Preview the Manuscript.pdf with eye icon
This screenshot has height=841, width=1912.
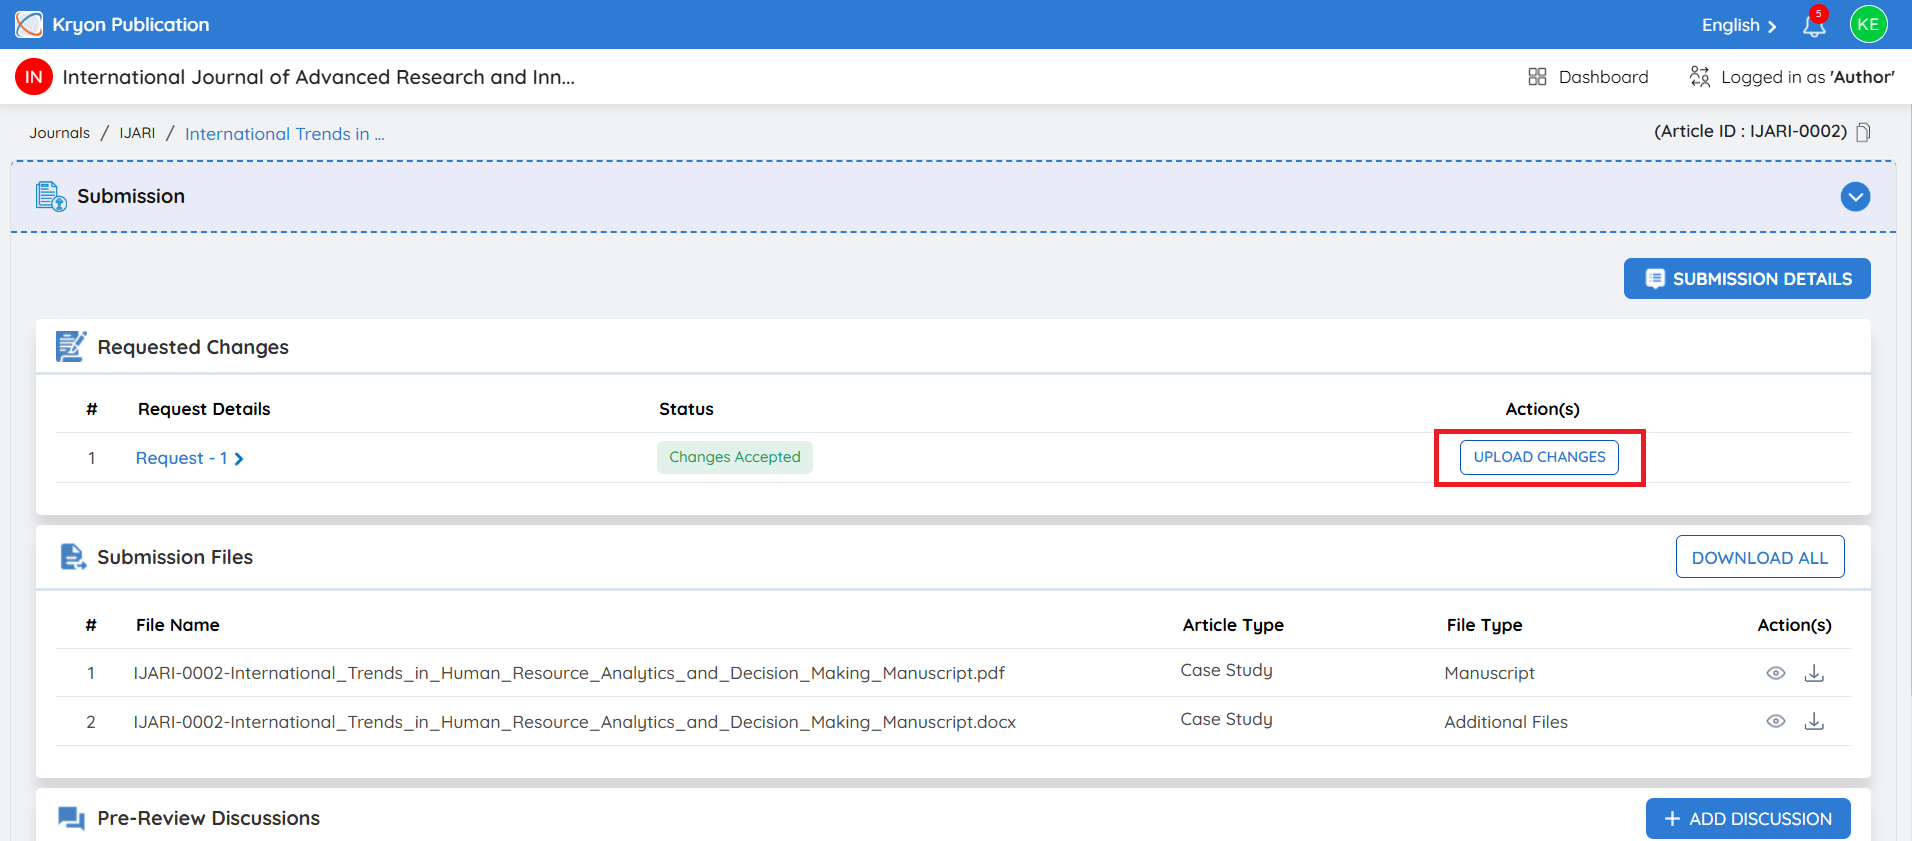(x=1776, y=673)
